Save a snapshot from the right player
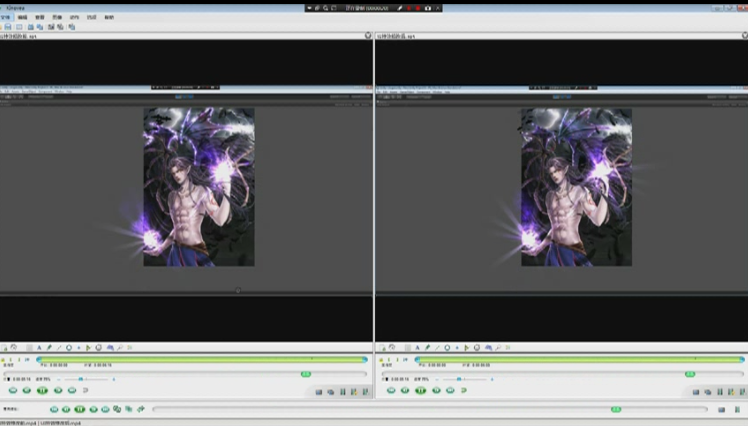 coord(696,392)
